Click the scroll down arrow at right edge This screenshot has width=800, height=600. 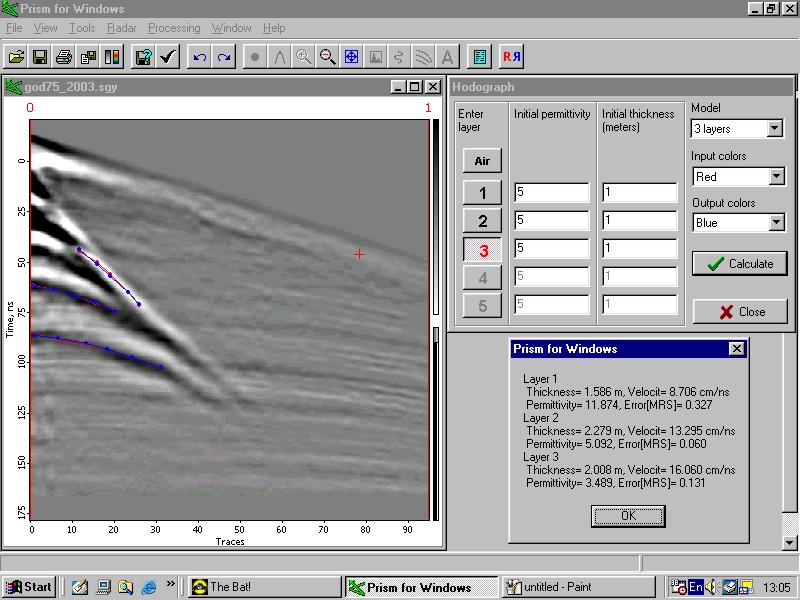coord(789,543)
